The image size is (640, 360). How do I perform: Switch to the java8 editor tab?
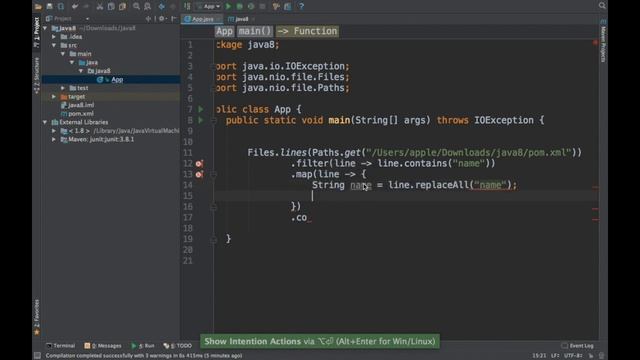coord(240,19)
